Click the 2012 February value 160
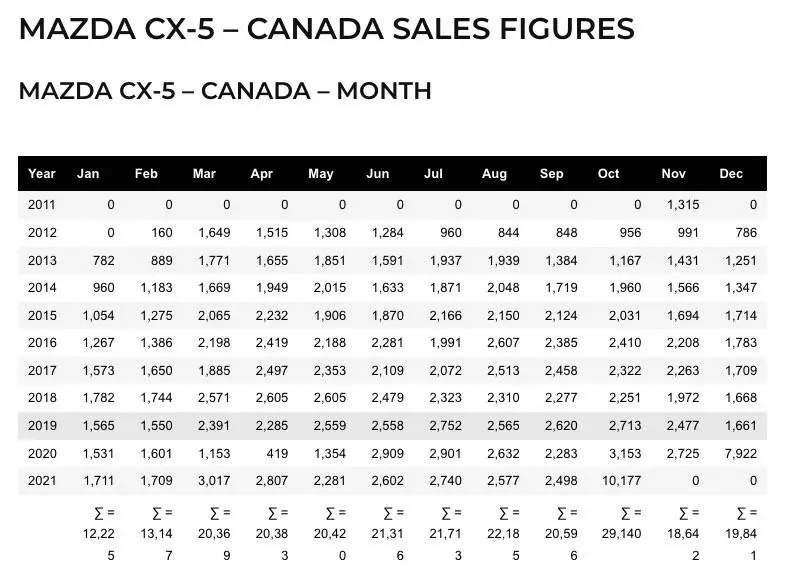Screen dimensions: 785x577 coord(162,233)
